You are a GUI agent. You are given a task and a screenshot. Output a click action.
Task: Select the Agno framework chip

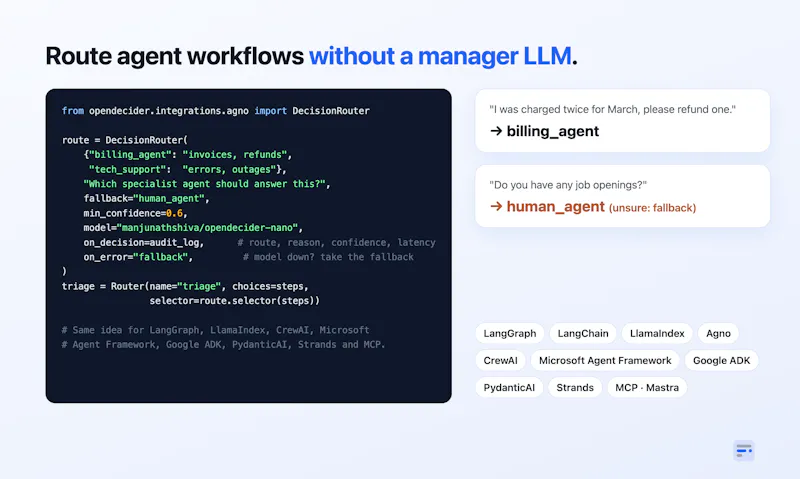pos(718,334)
